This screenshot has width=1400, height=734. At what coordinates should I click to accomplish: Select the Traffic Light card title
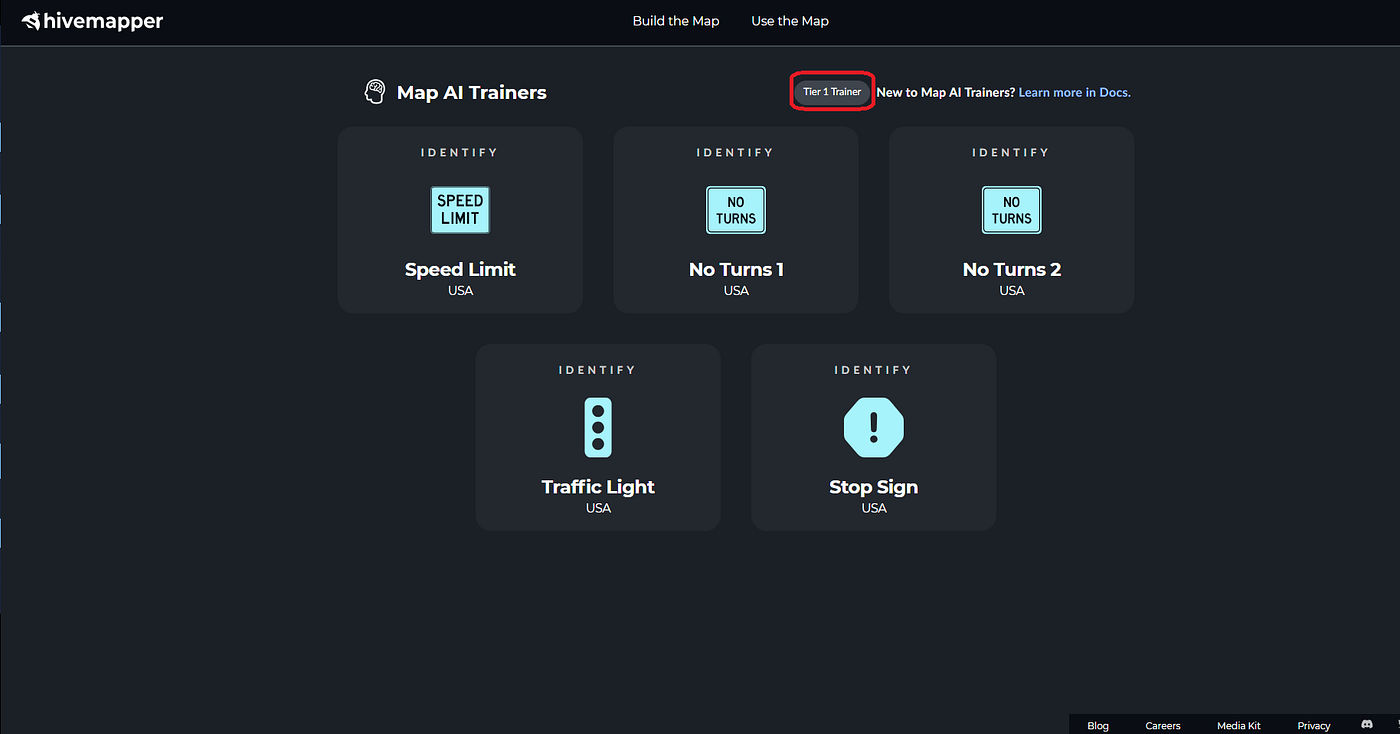pos(598,487)
